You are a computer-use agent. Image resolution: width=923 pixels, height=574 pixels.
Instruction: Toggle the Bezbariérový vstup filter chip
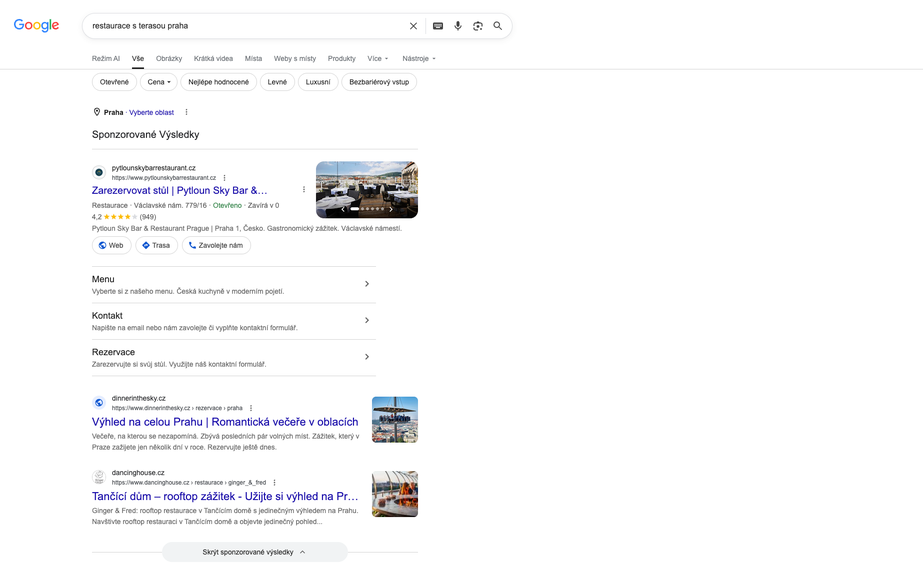(x=379, y=82)
